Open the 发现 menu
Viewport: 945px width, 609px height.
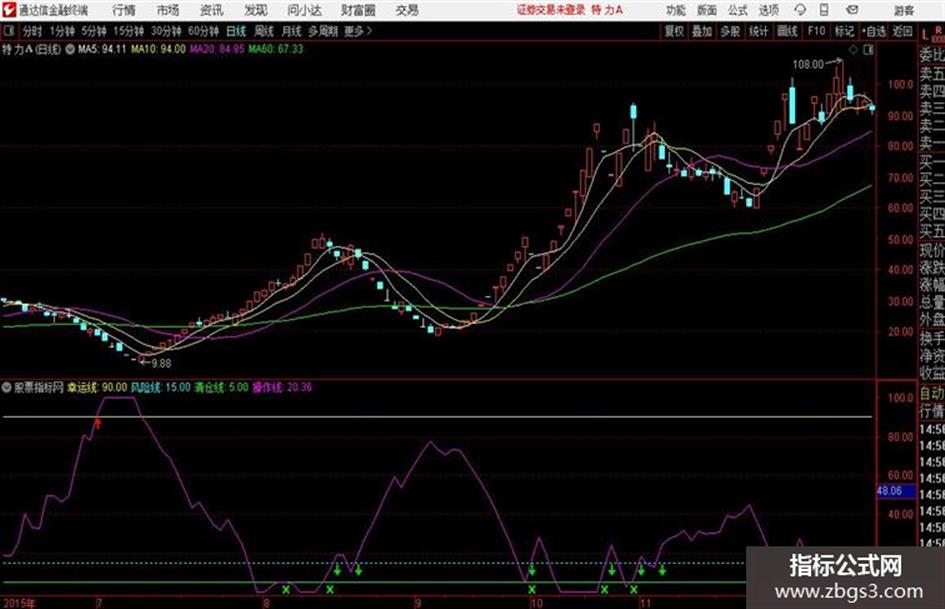click(256, 10)
